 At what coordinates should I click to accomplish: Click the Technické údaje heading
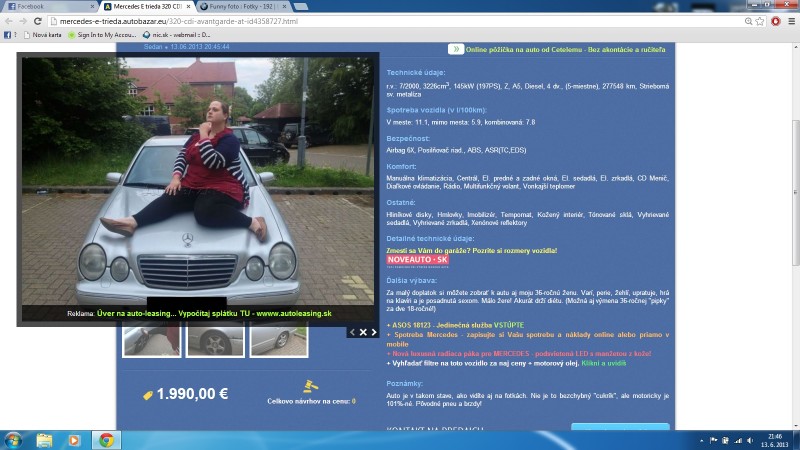416,72
